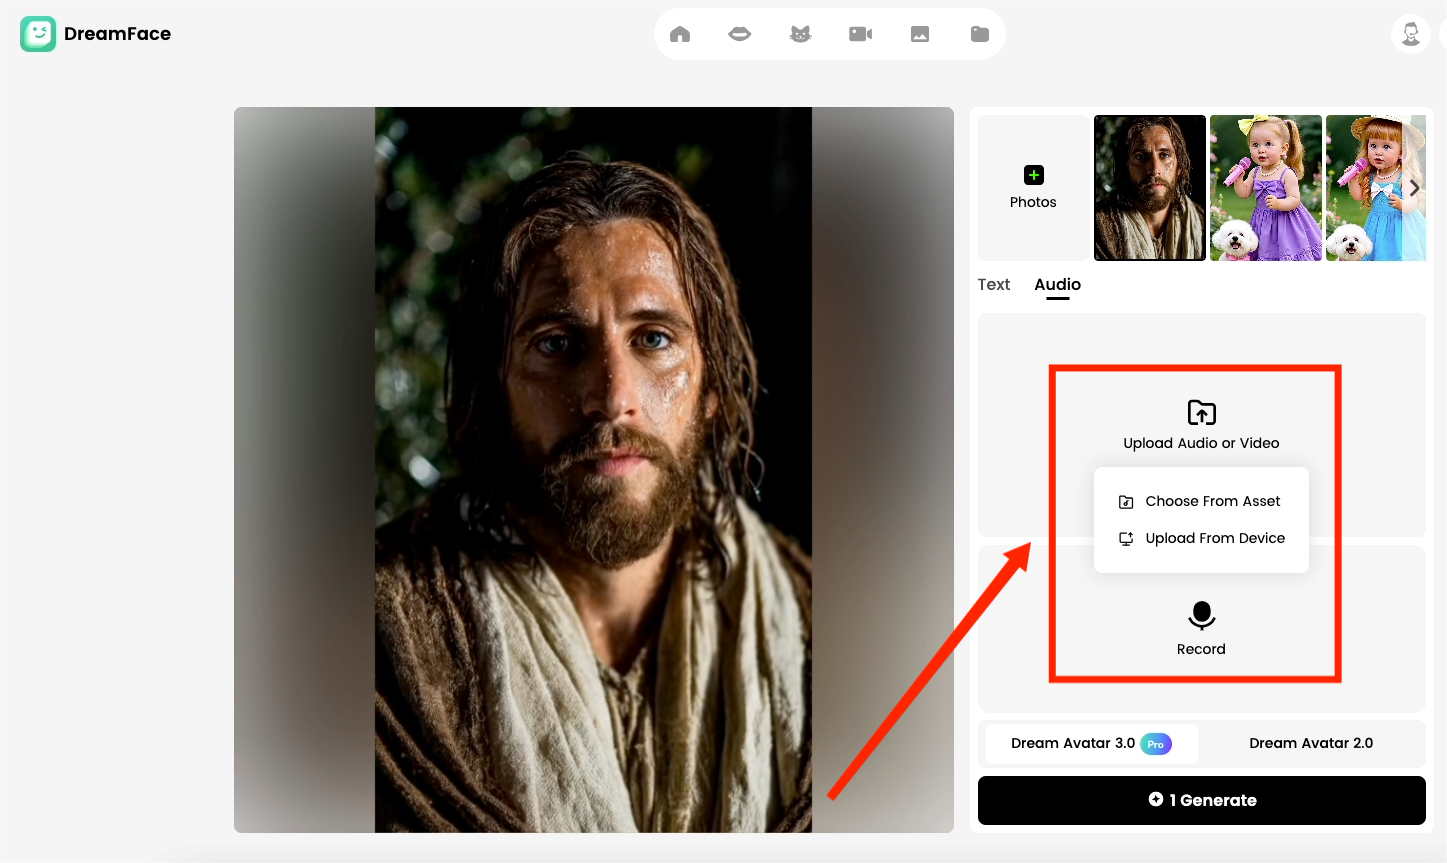Image resolution: width=1447 pixels, height=863 pixels.
Task: Click the DreamFace logo icon
Action: click(38, 34)
